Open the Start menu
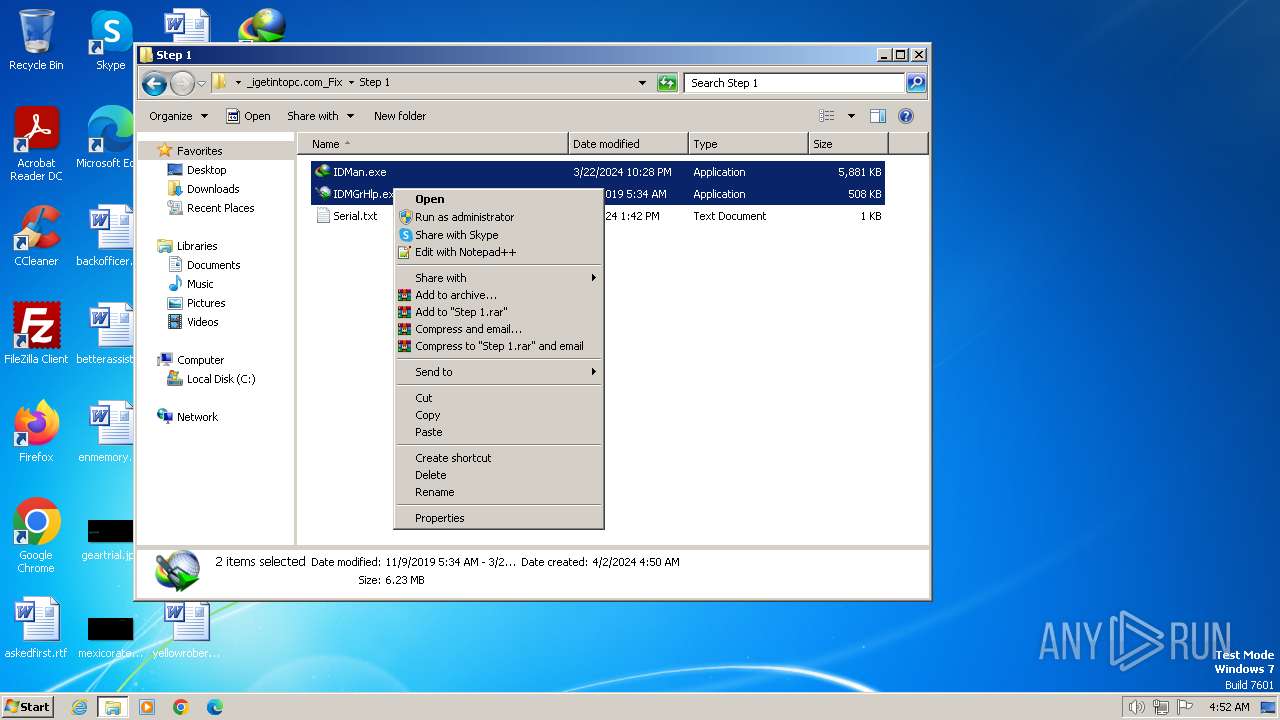1280x720 pixels. pyautogui.click(x=28, y=707)
